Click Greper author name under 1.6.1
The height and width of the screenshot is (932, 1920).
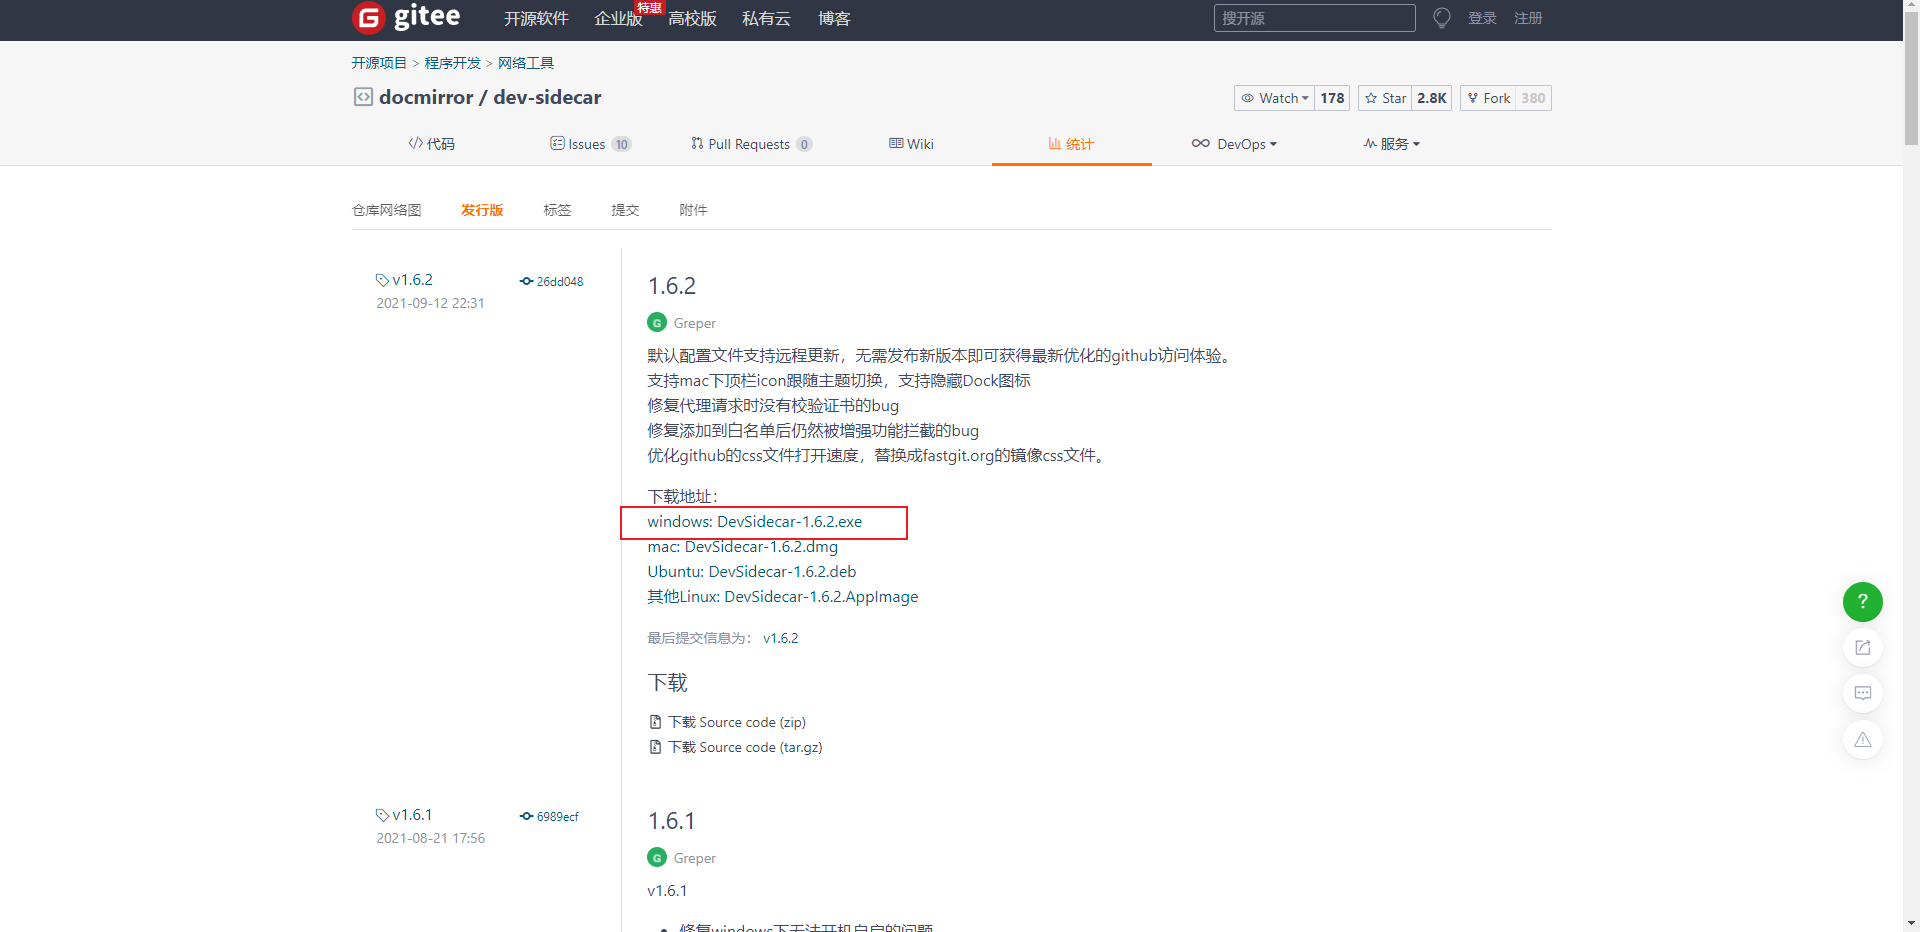point(695,858)
